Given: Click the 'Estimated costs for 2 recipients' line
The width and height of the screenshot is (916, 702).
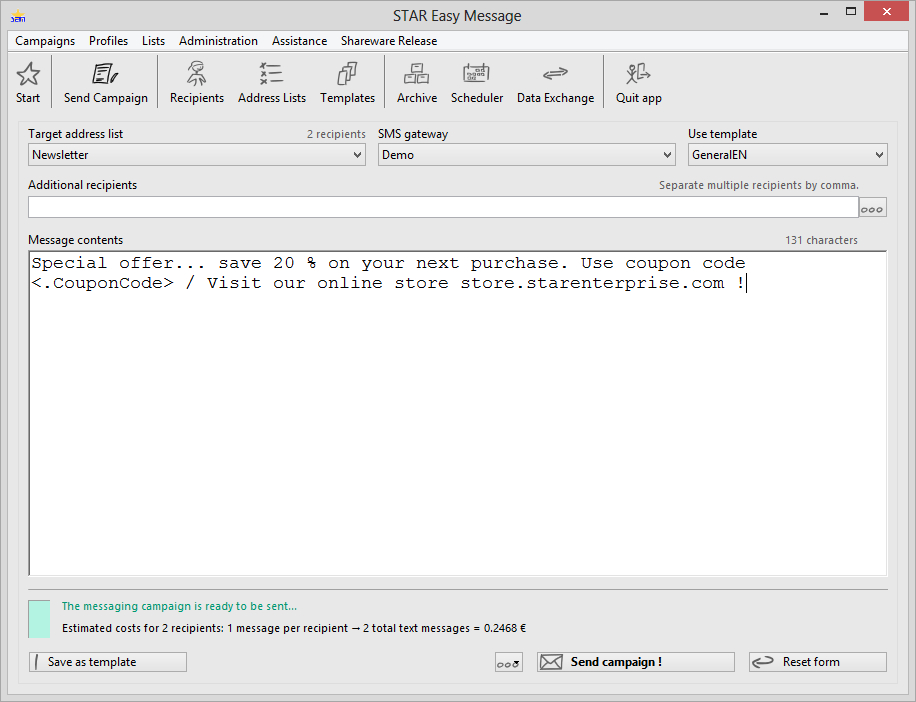Looking at the screenshot, I should tap(294, 628).
